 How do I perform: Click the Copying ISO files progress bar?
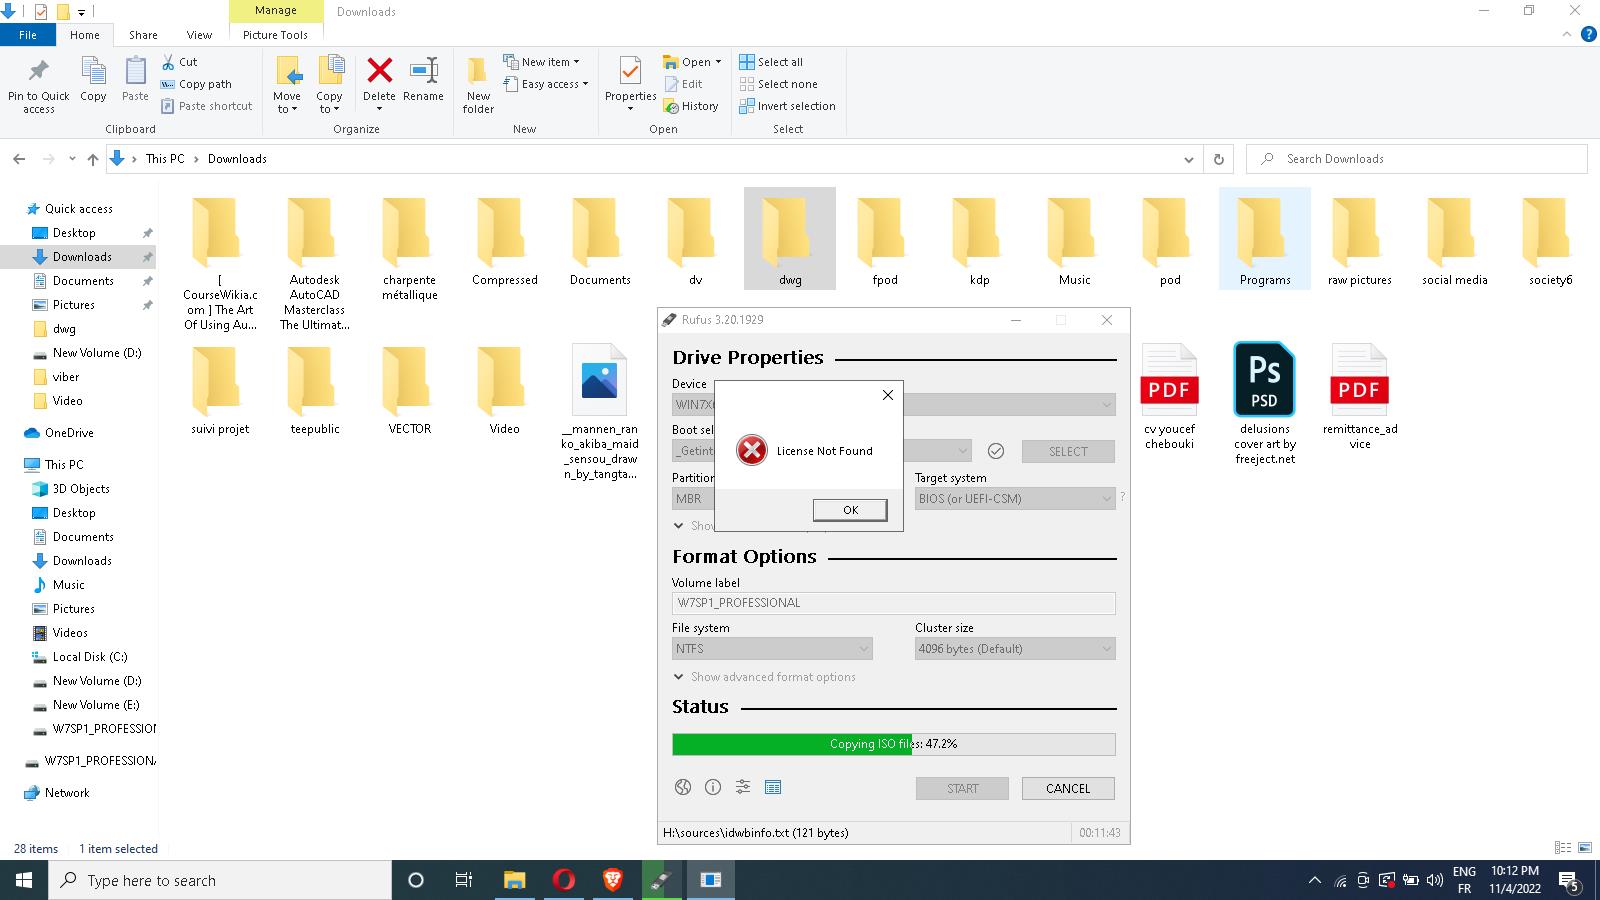[x=893, y=744]
